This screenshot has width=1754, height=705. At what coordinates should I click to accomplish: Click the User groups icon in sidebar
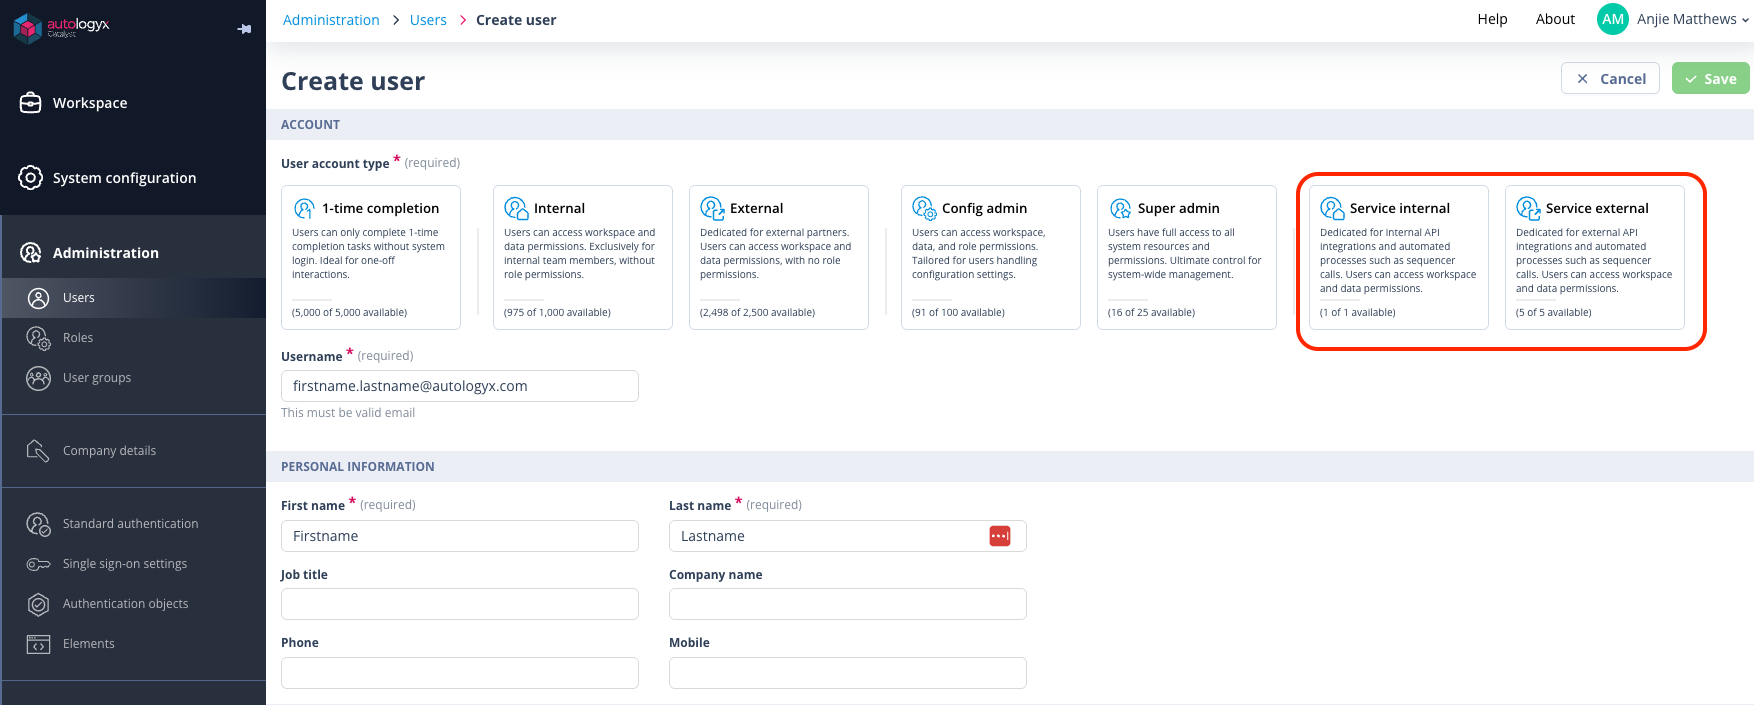(x=38, y=378)
